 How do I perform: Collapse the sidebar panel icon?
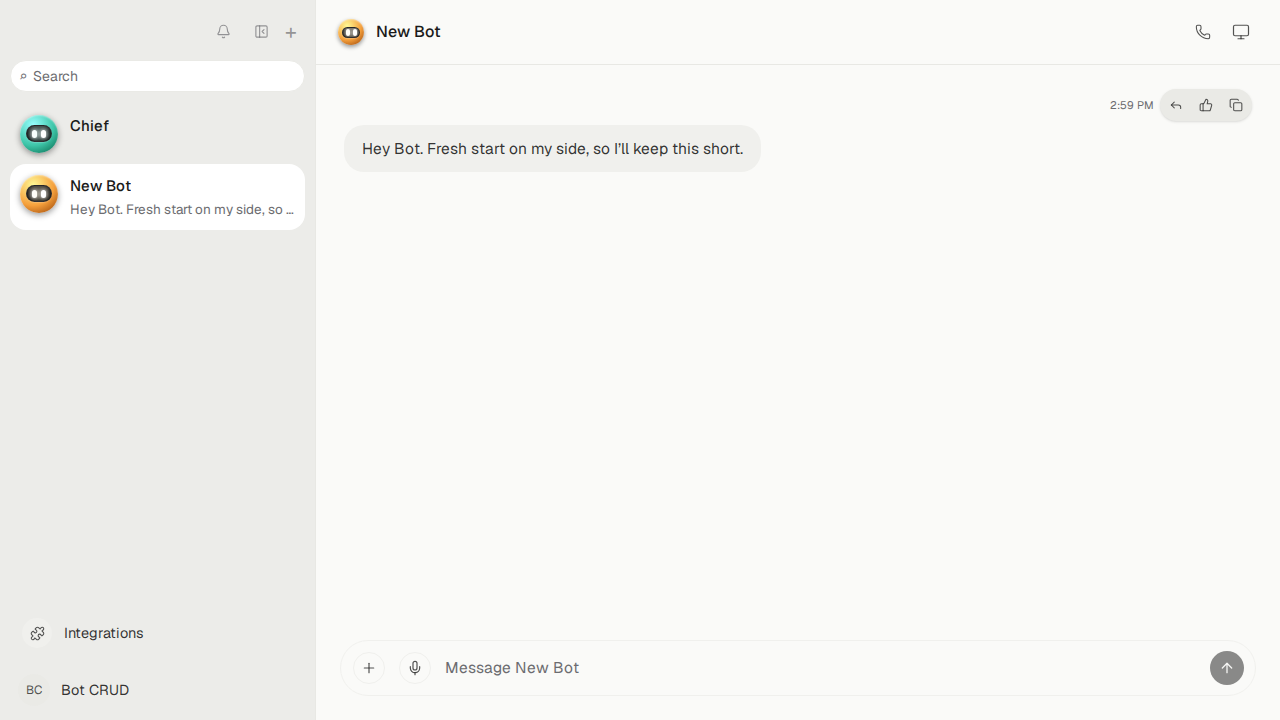point(261,32)
